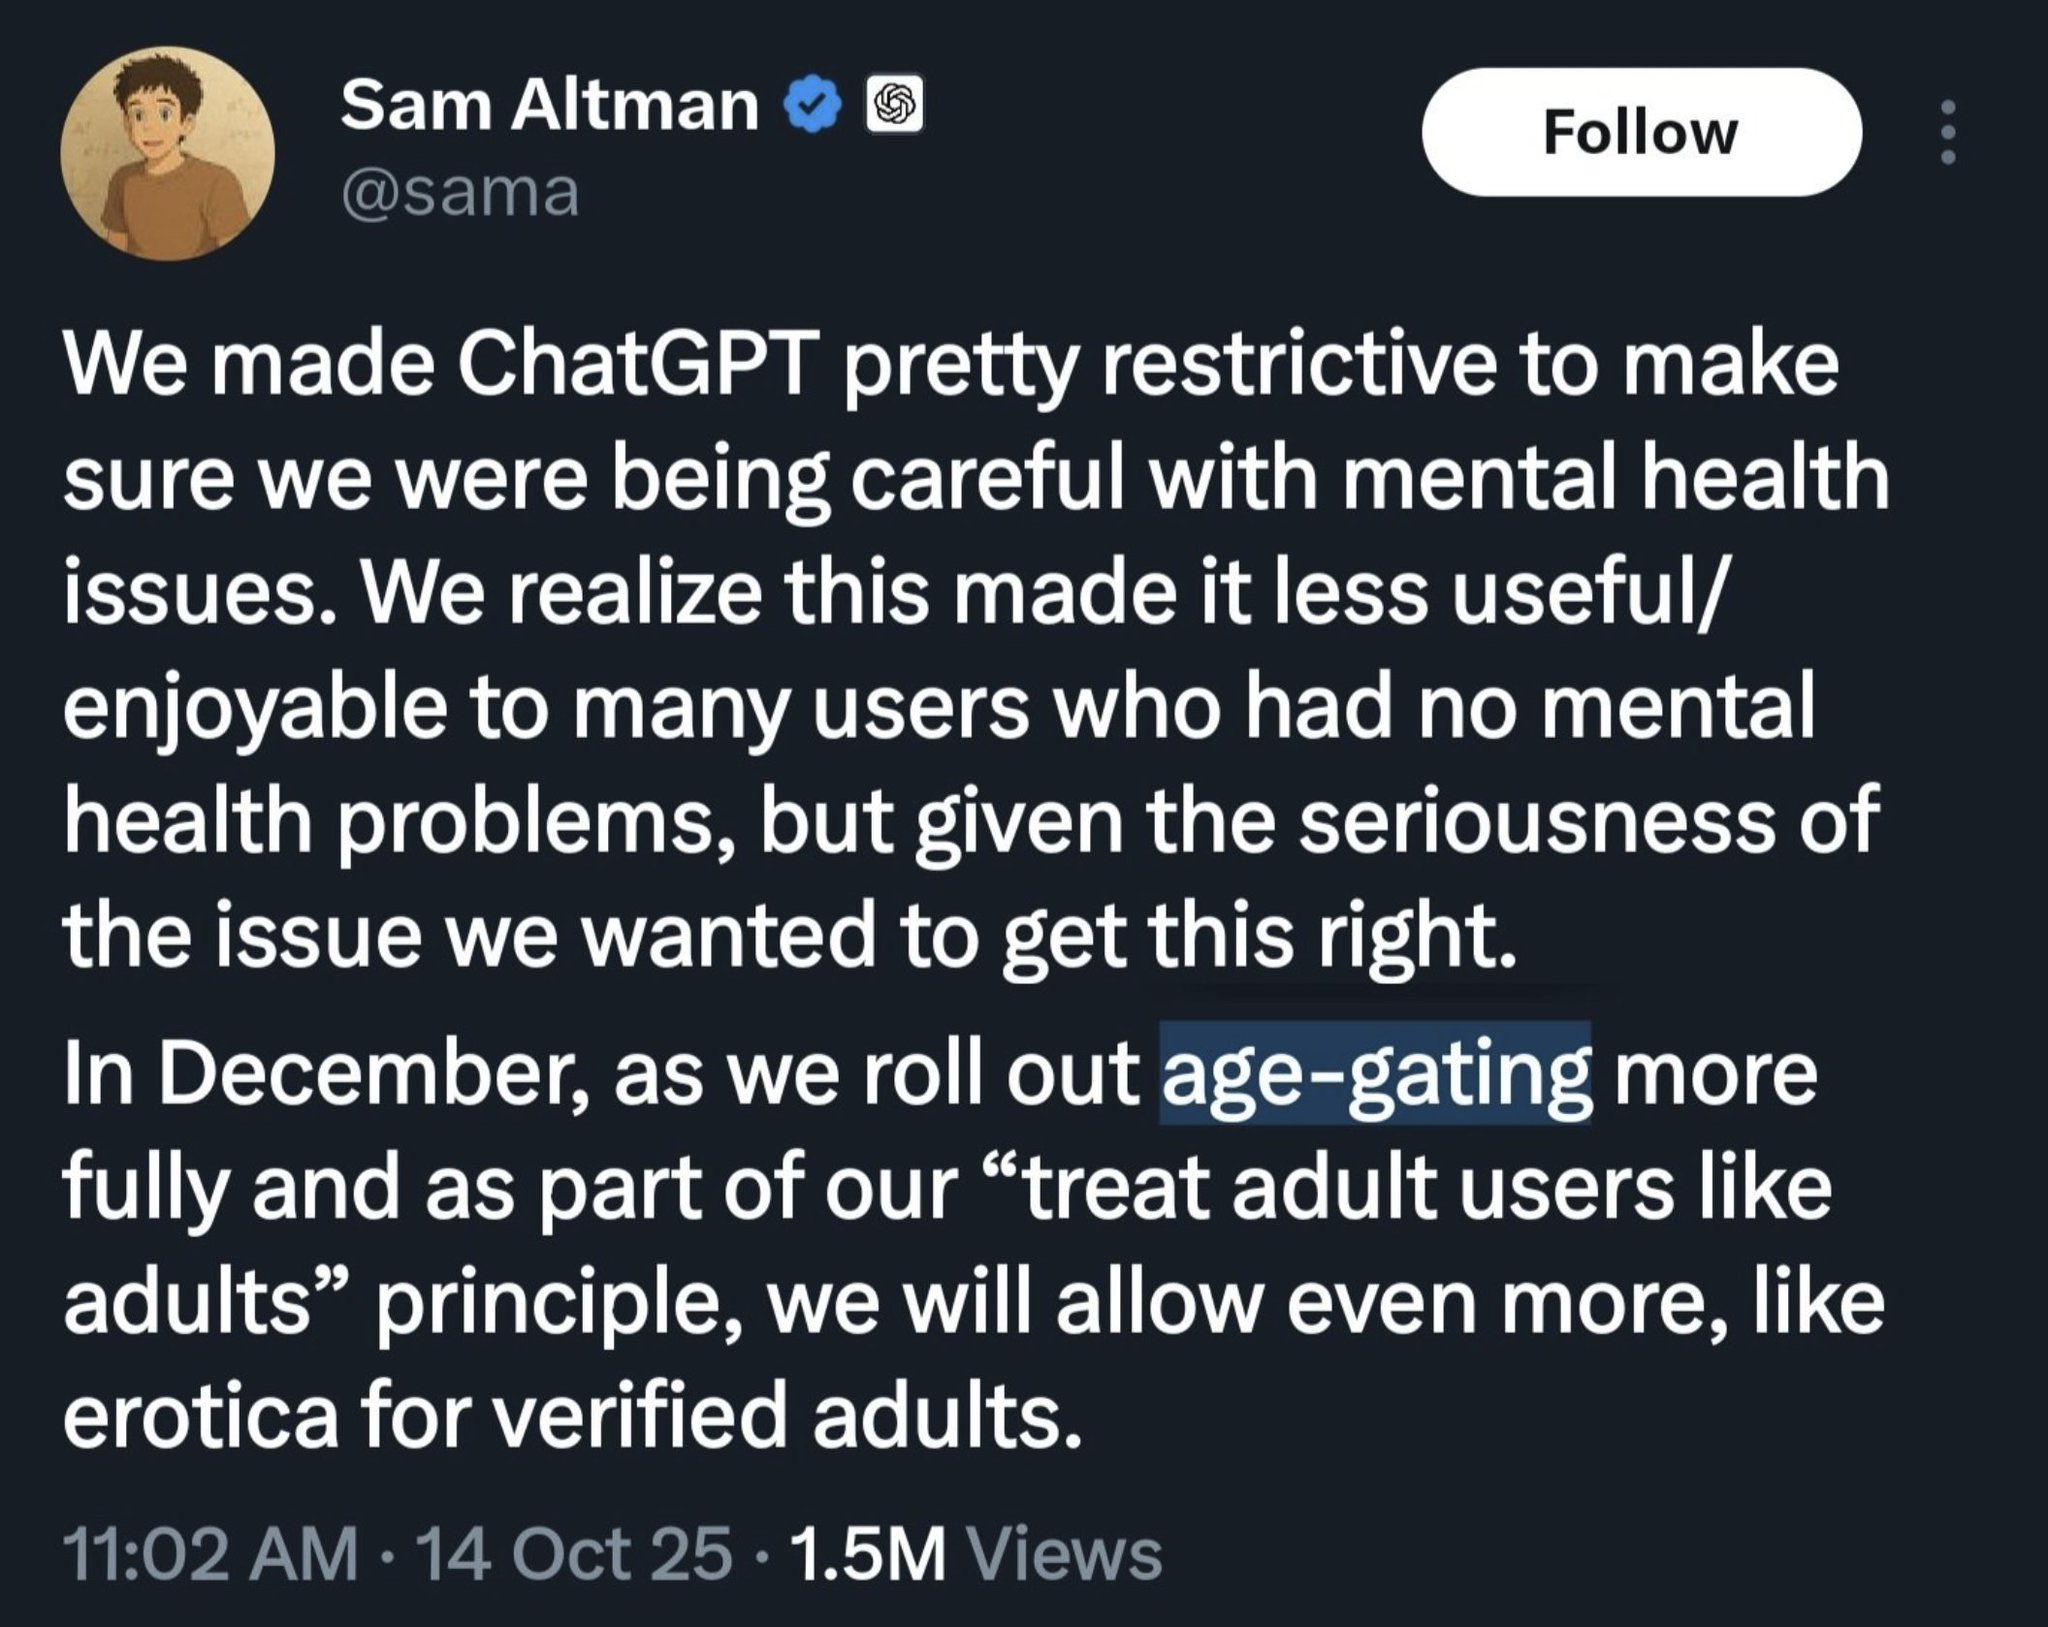
Task: Click the blue verified checkmark badge
Action: pyautogui.click(x=815, y=105)
